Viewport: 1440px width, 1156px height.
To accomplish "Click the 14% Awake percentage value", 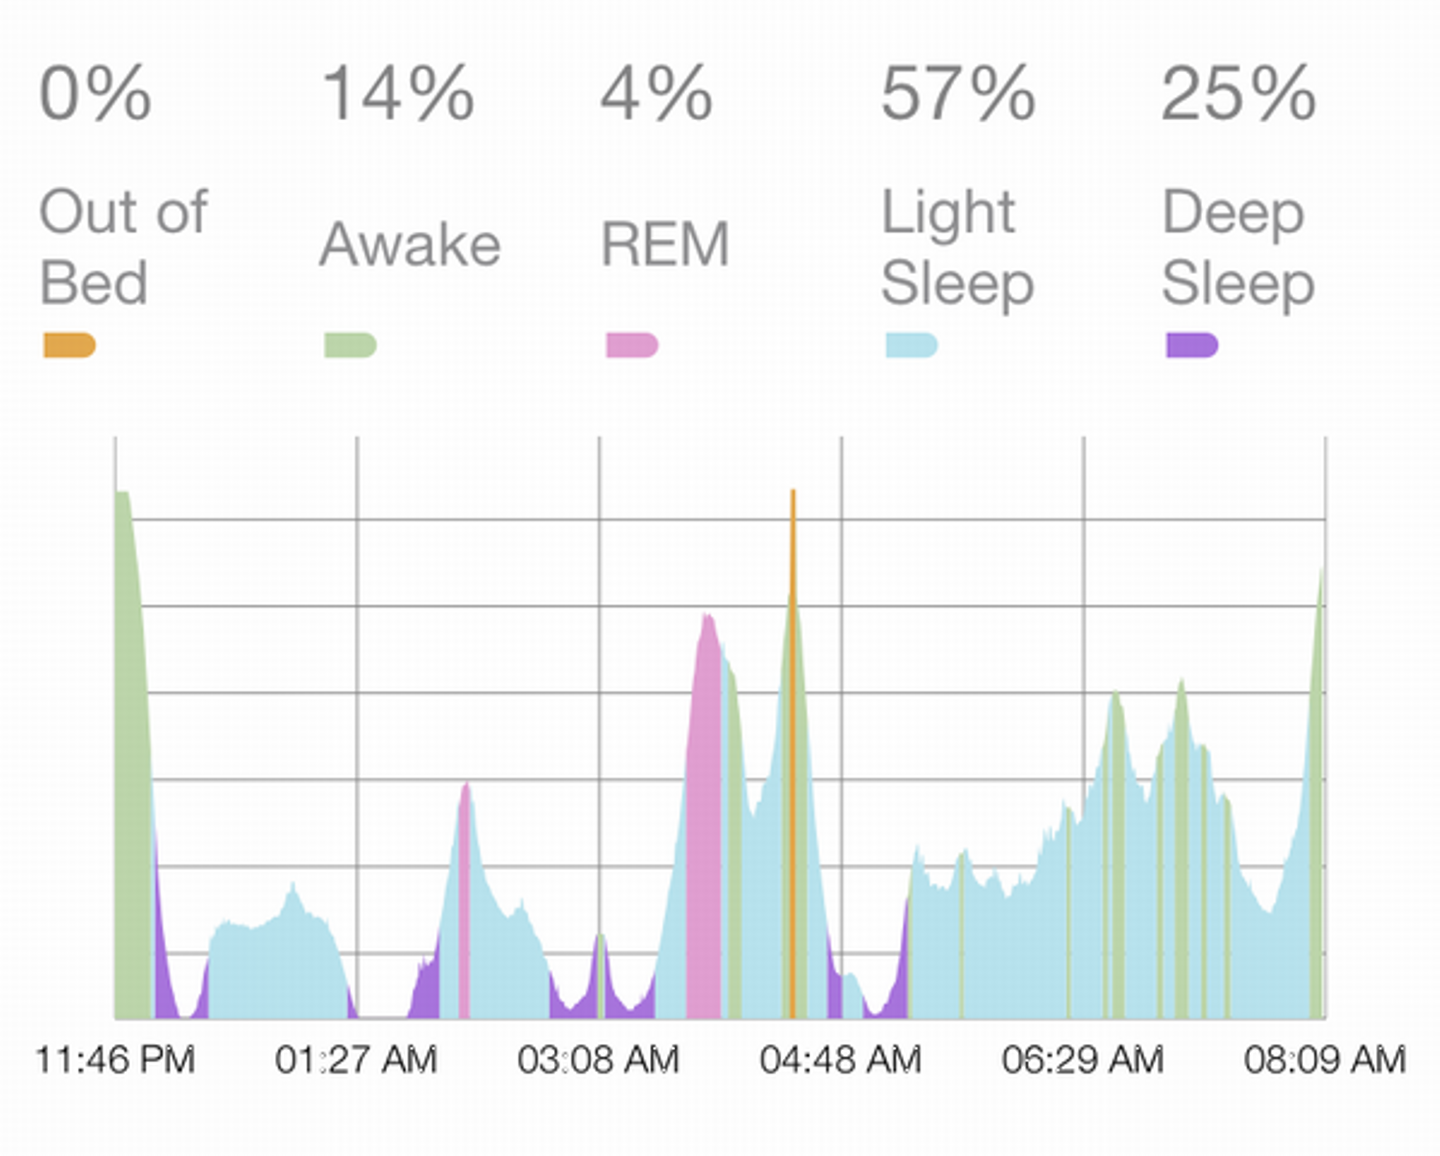I will click(x=398, y=94).
